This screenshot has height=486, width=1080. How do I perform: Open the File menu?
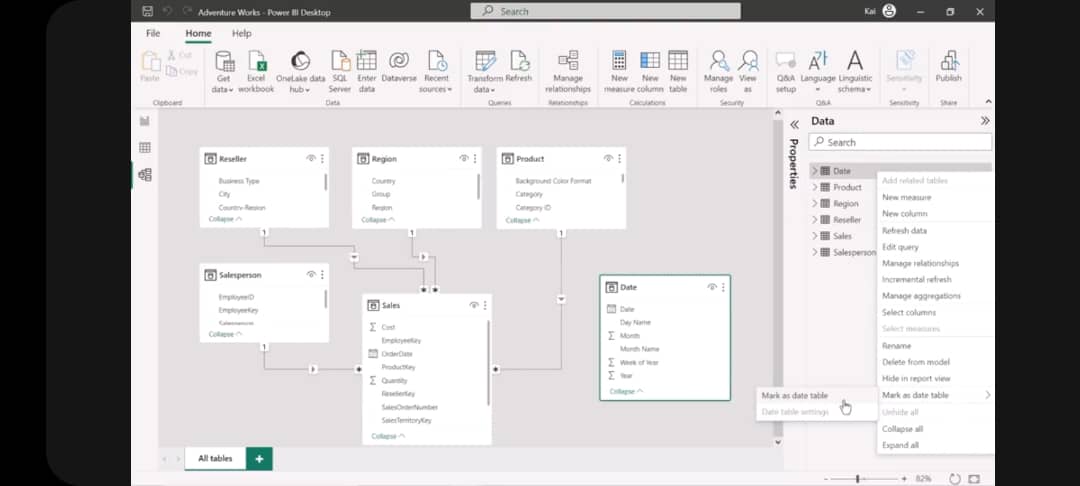153,33
